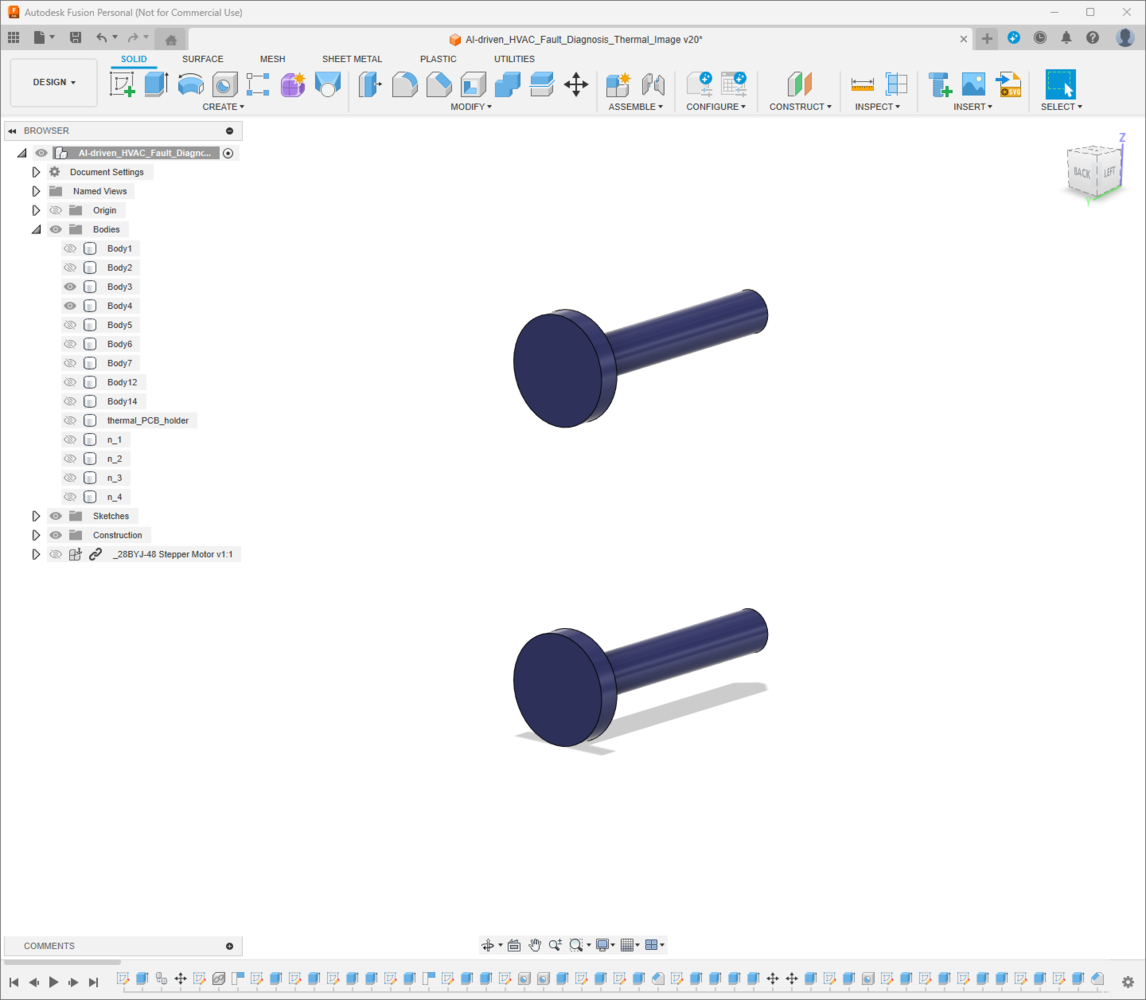Viewport: 1146px width, 1000px height.
Task: Show Body1 using its eye icon
Action: pos(70,249)
